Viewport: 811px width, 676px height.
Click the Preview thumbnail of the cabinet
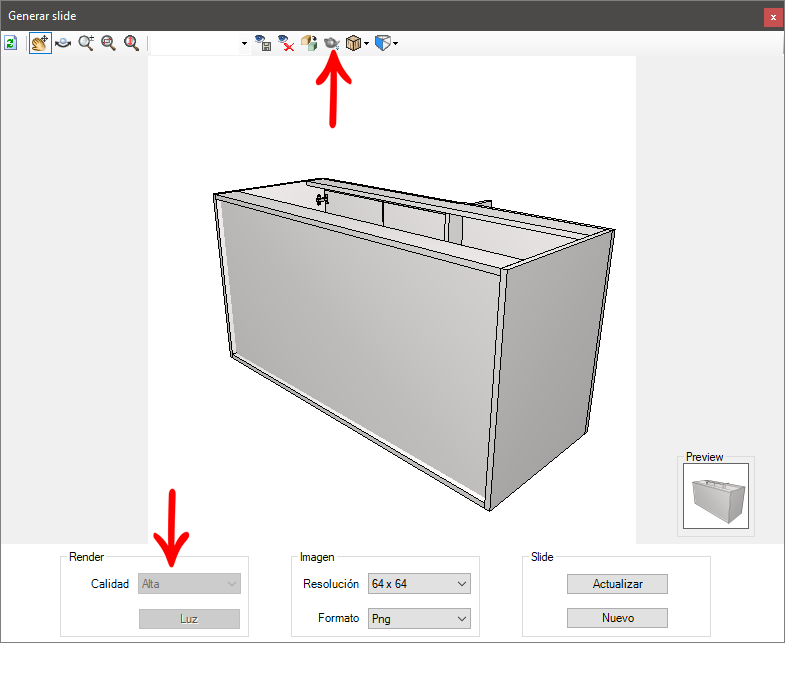pos(716,496)
